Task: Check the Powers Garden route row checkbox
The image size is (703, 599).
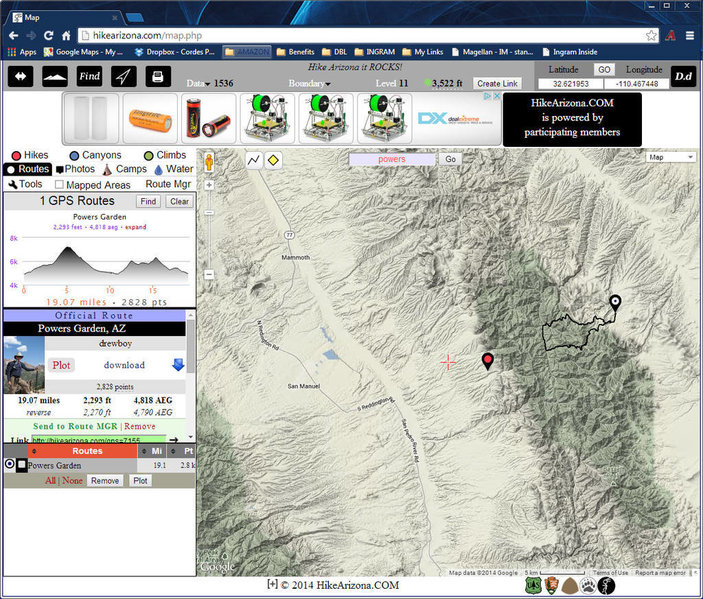Action: [22, 465]
